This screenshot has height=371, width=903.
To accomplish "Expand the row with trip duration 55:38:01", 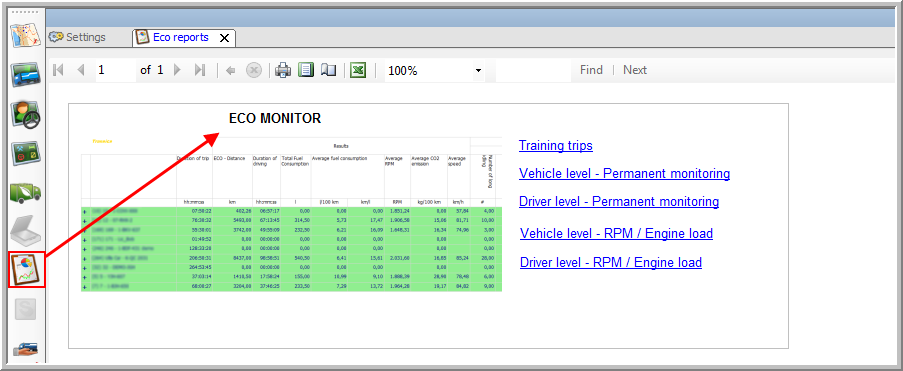I will click(x=85, y=230).
